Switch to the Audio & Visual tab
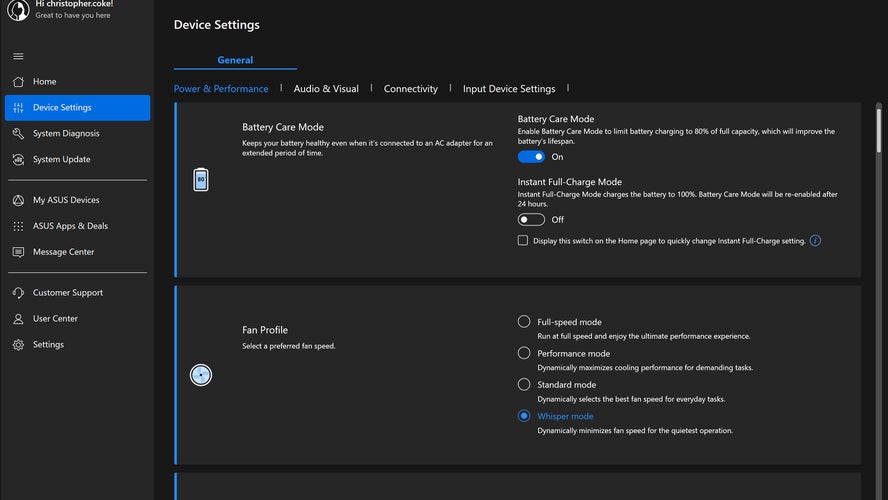 tap(326, 89)
